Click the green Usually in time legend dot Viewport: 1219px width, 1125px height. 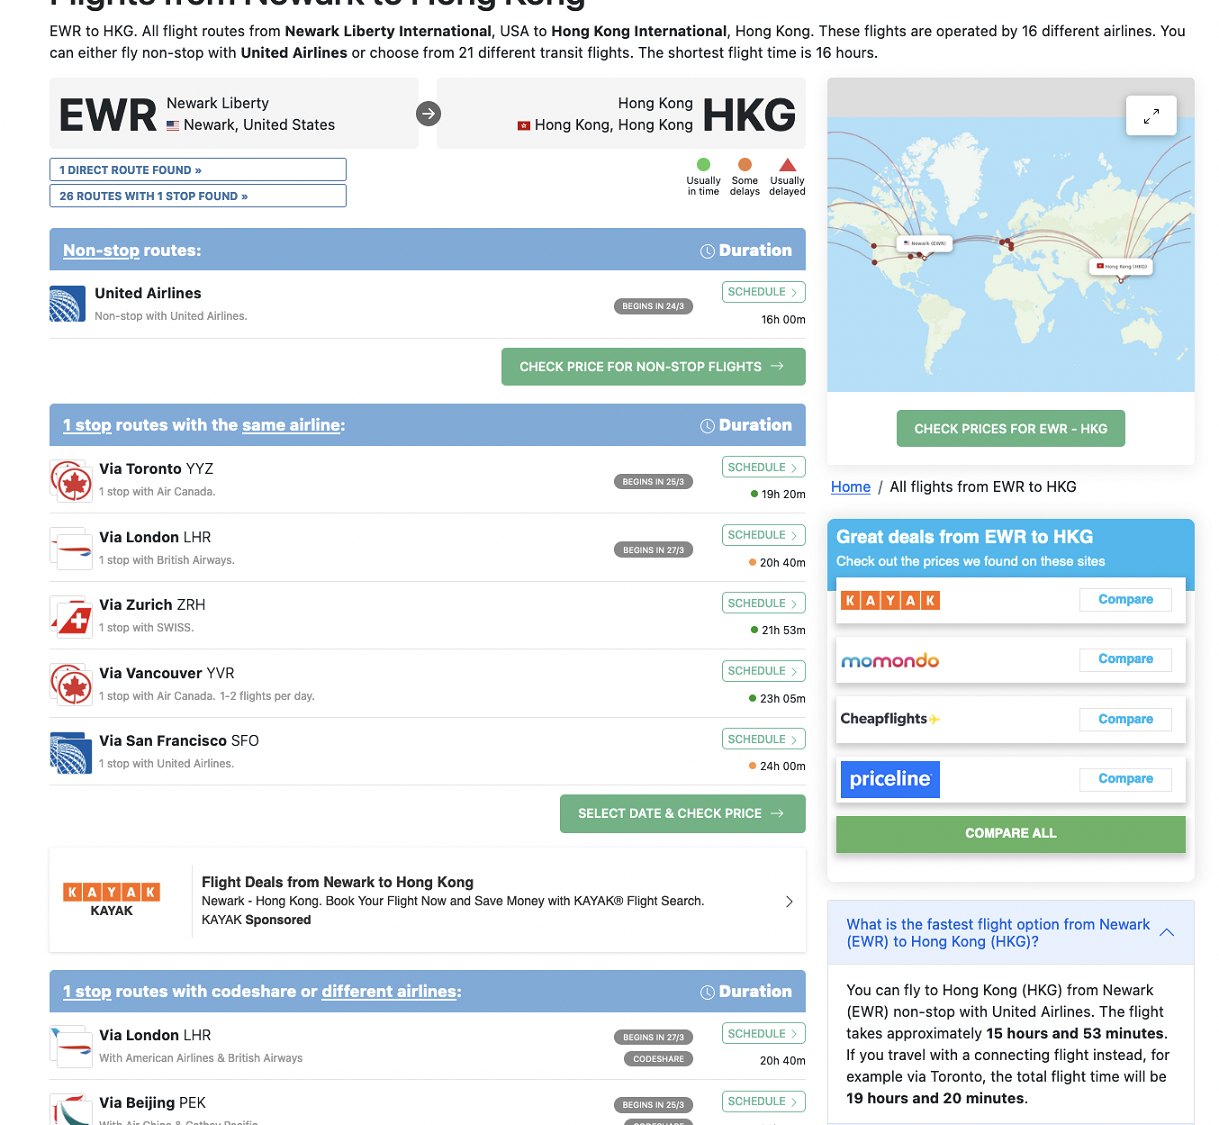[x=703, y=165]
